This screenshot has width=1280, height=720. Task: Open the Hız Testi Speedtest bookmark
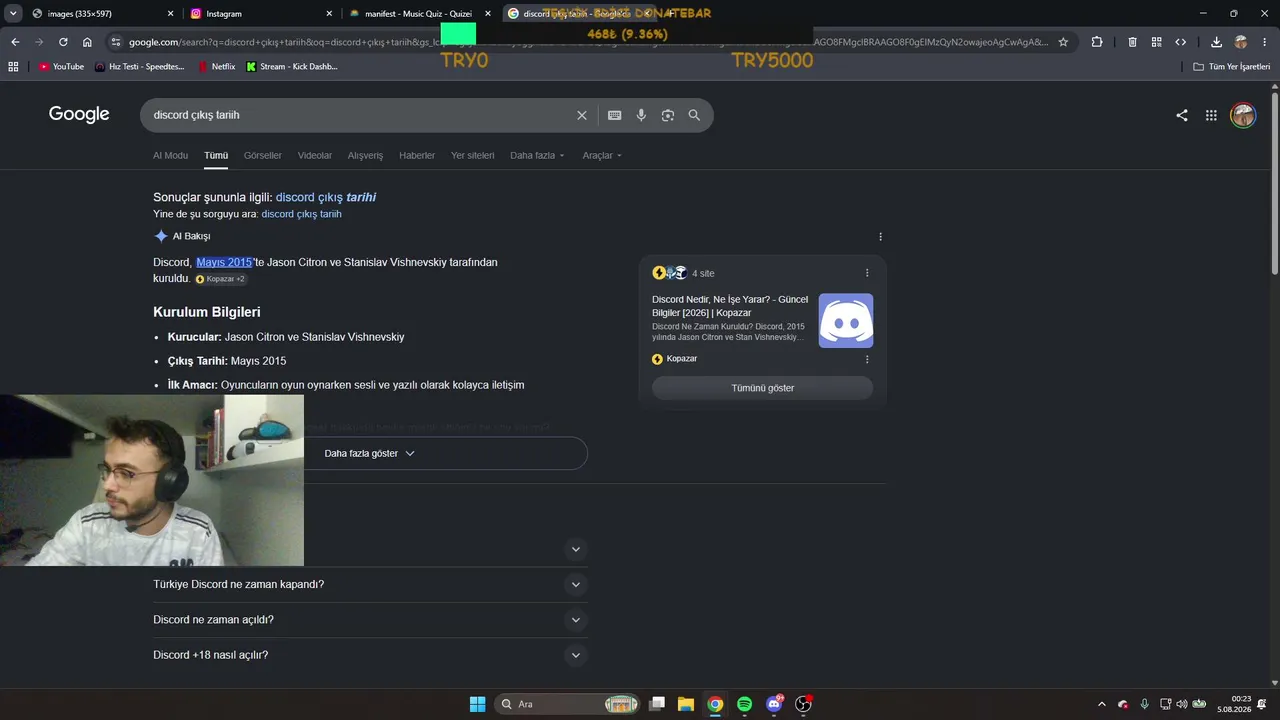(140, 66)
